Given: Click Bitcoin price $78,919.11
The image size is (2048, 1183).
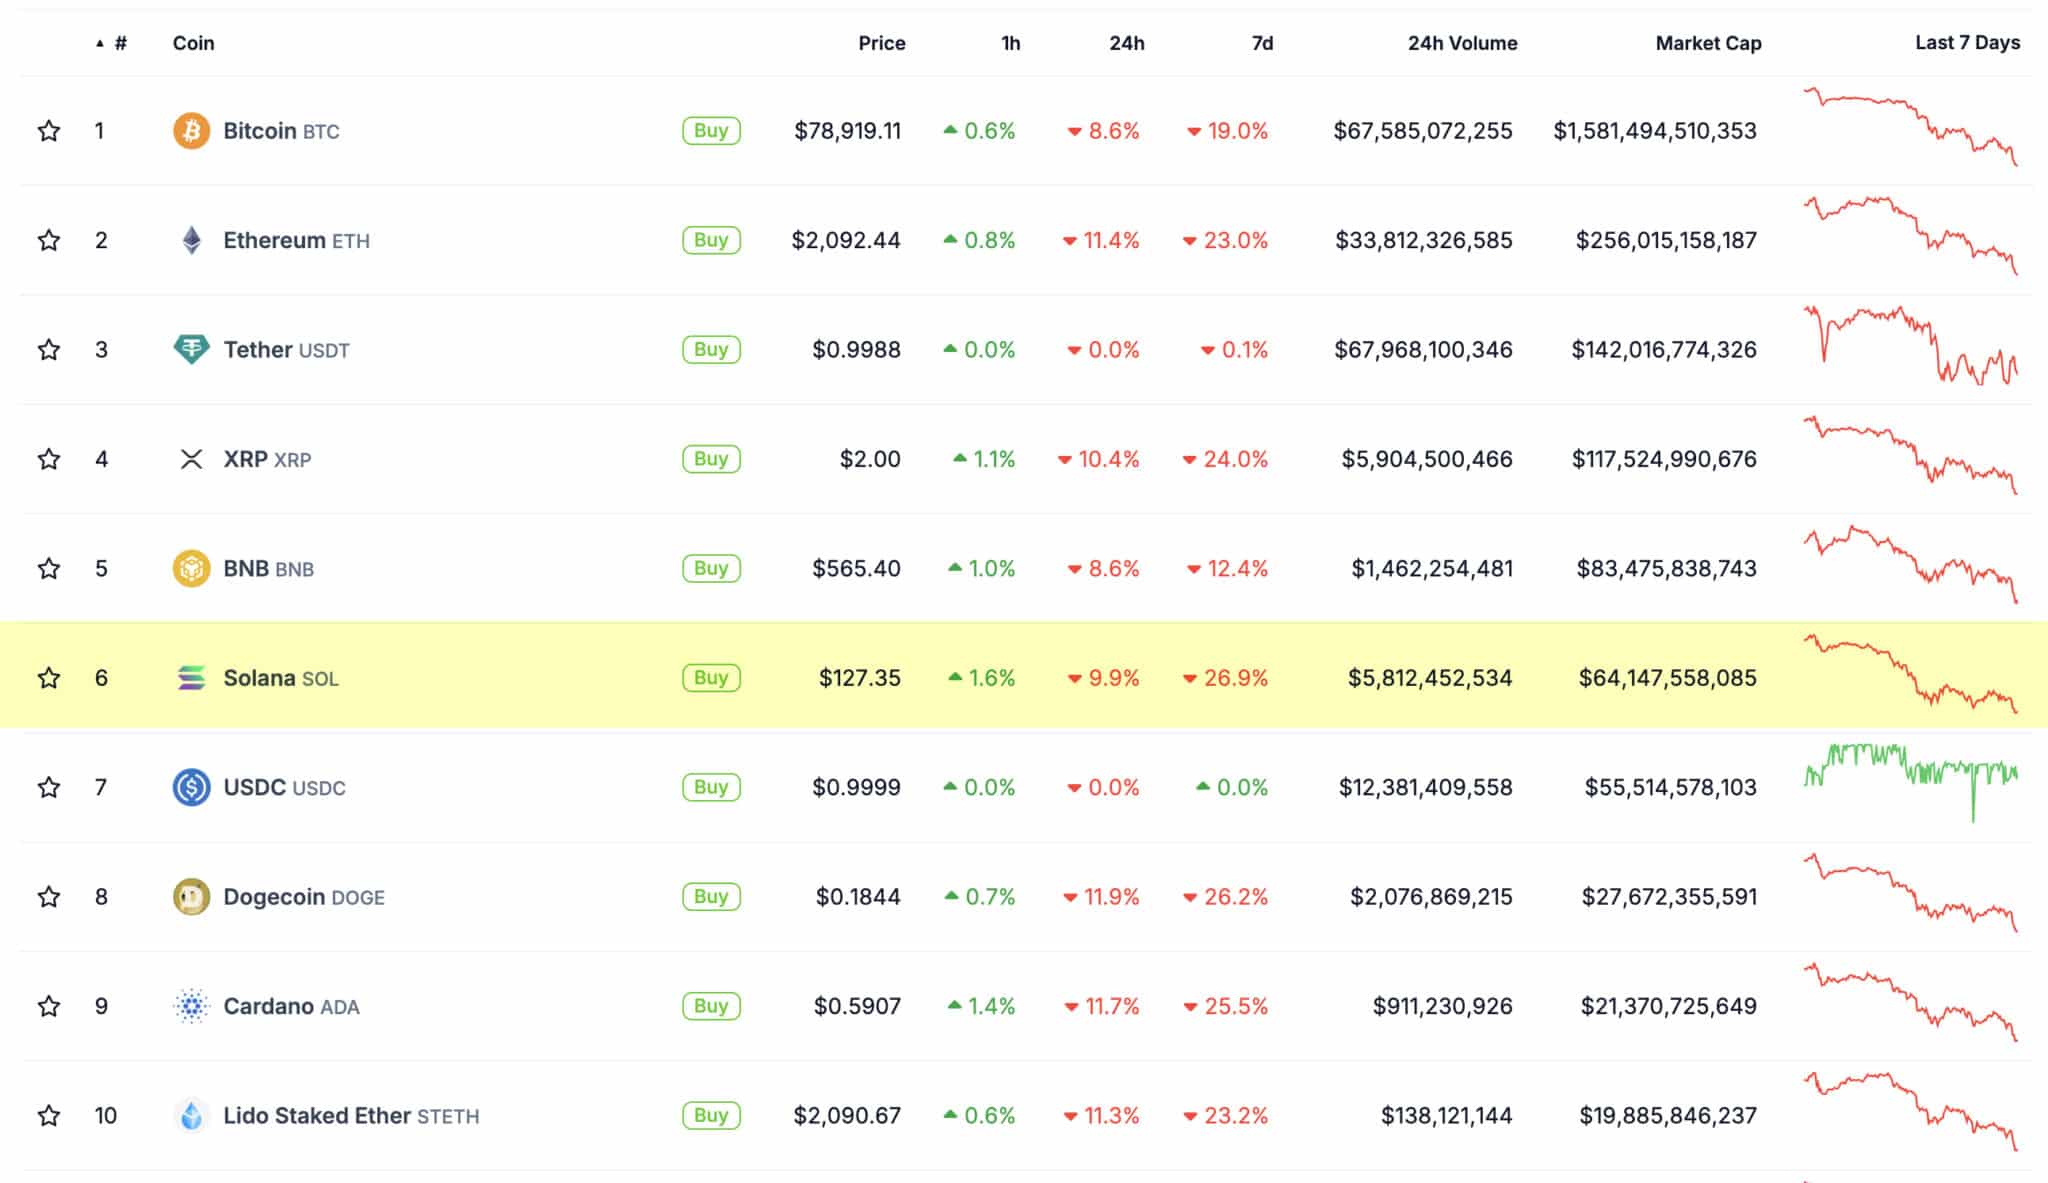Looking at the screenshot, I should point(847,131).
